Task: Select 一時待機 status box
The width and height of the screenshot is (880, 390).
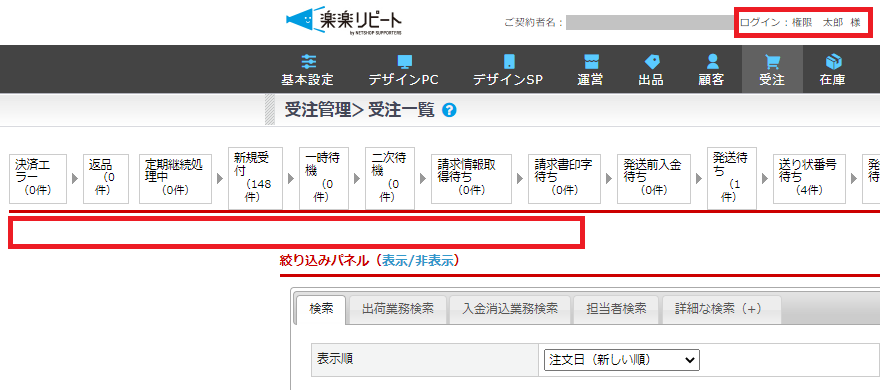Action: 323,178
